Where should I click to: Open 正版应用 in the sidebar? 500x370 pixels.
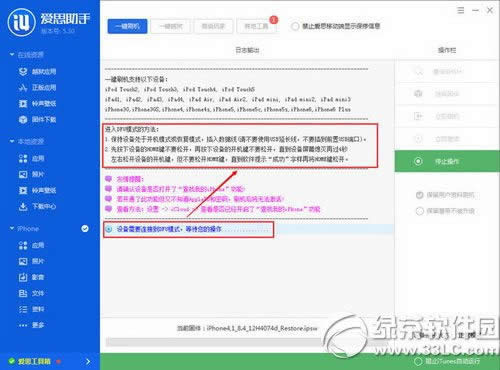37,88
